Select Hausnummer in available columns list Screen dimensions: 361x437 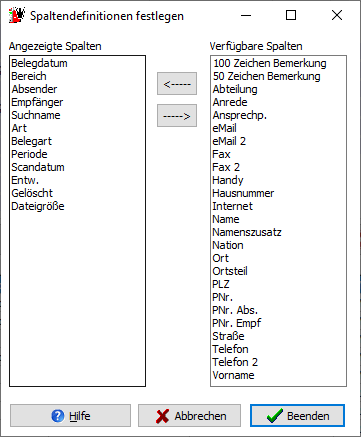pyautogui.click(x=243, y=193)
